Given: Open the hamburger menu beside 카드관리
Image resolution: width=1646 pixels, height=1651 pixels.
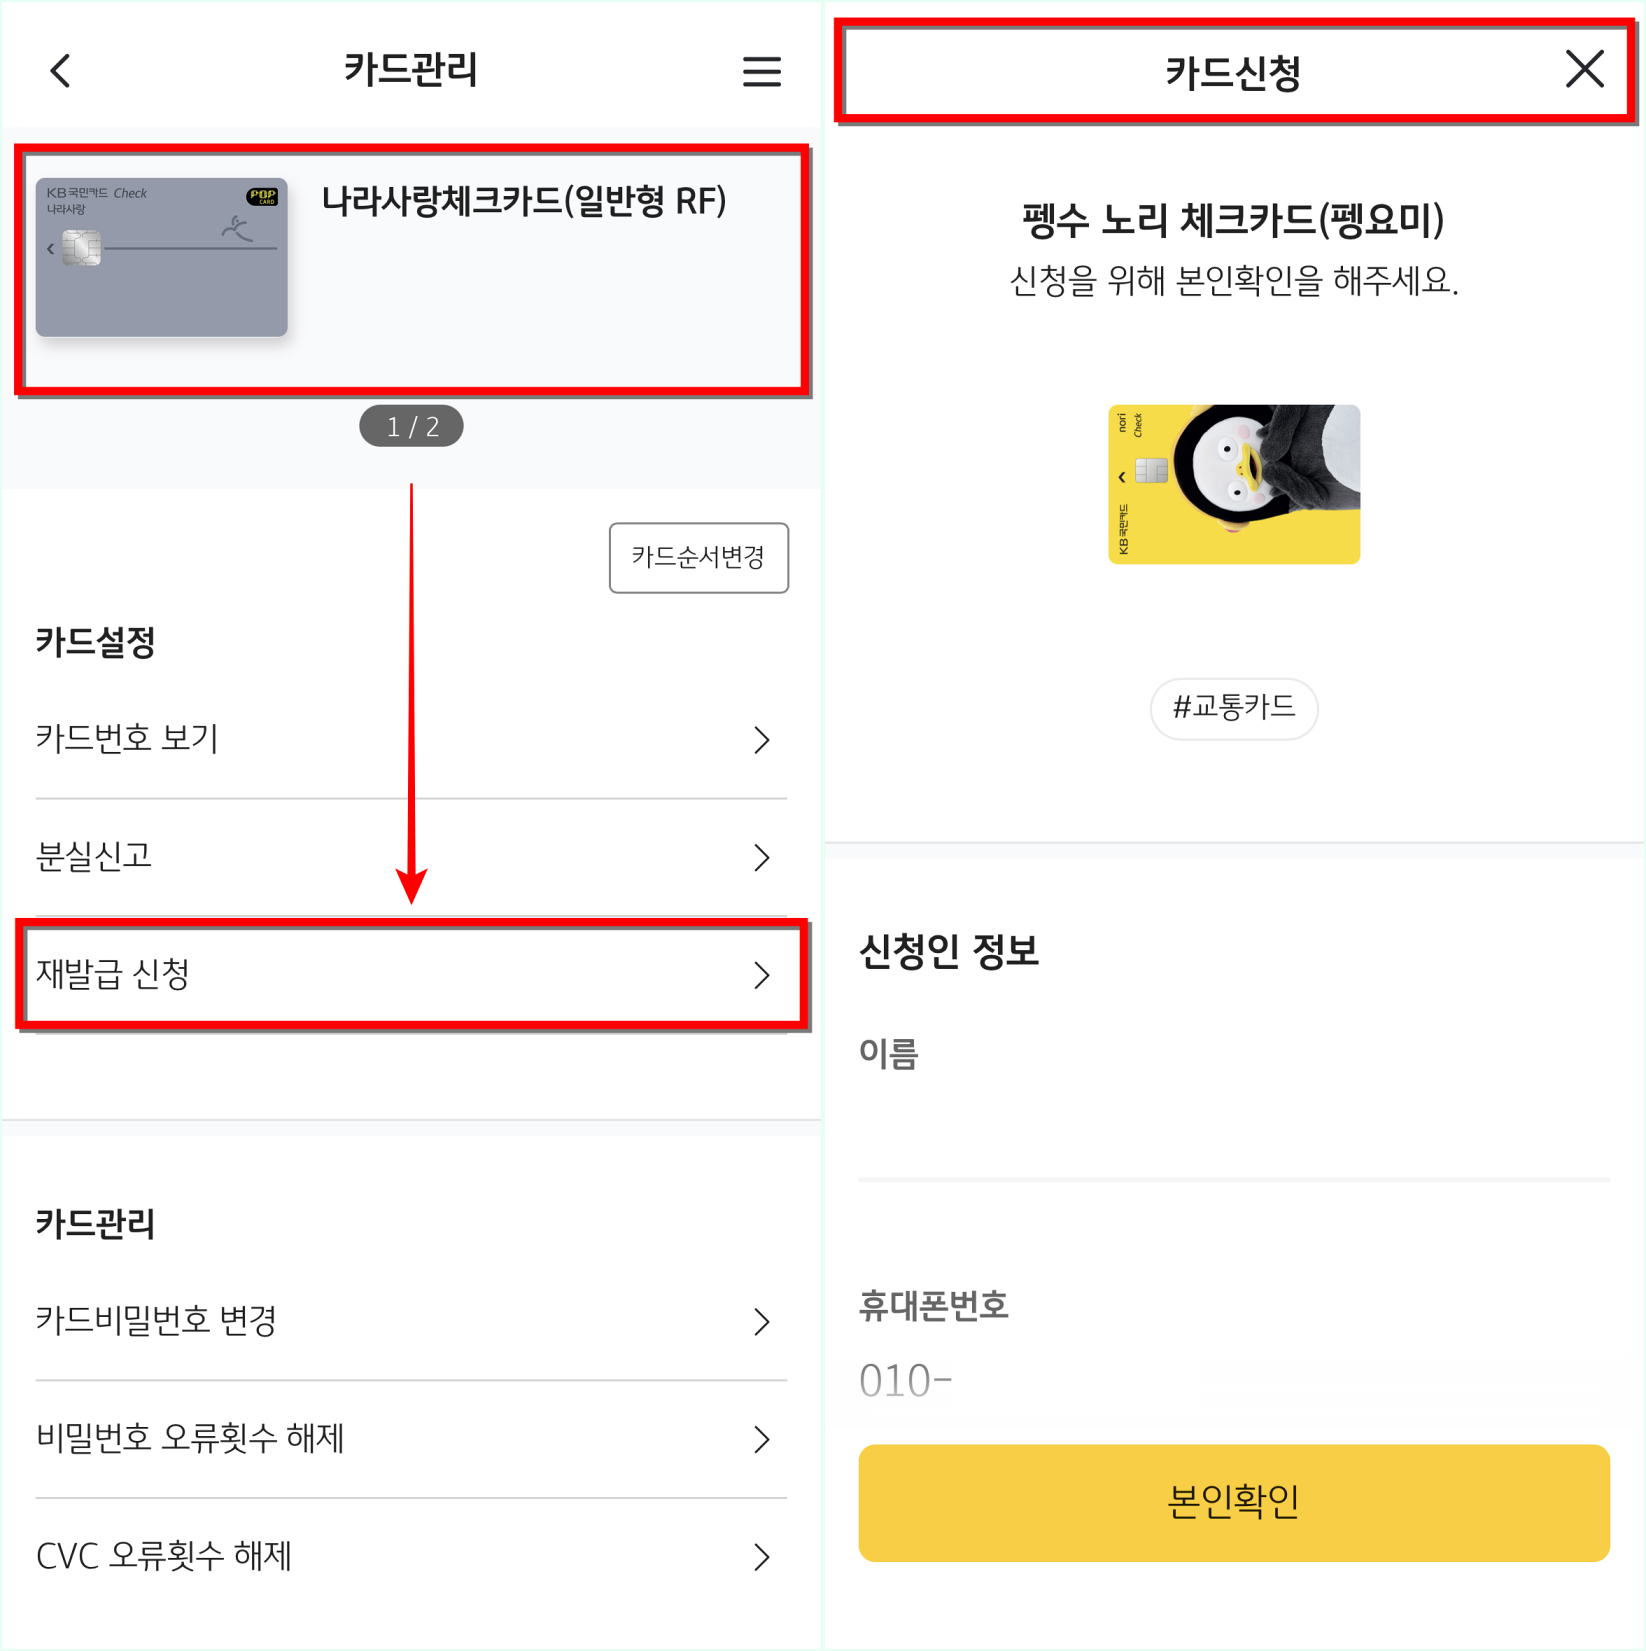Looking at the screenshot, I should click(762, 70).
